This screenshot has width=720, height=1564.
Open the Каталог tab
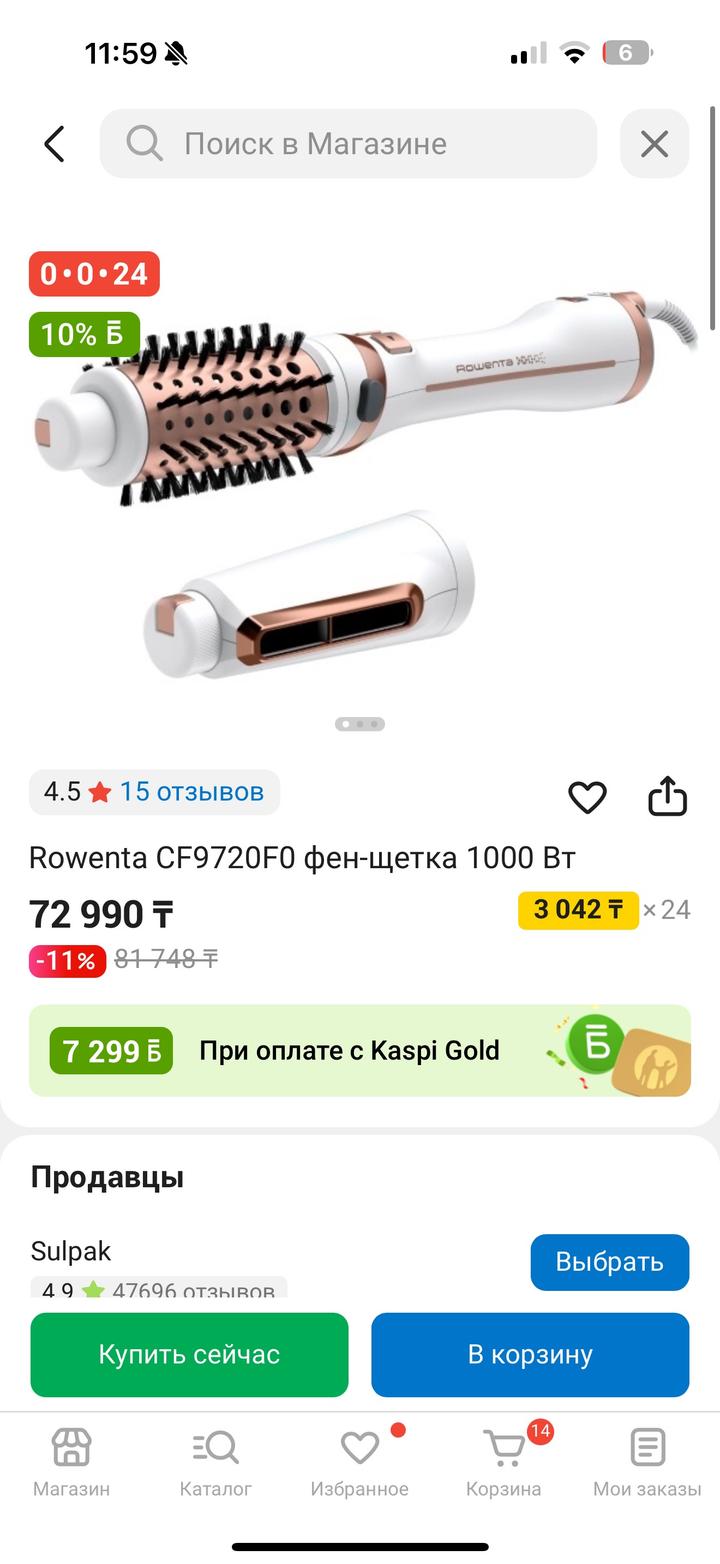[215, 1462]
